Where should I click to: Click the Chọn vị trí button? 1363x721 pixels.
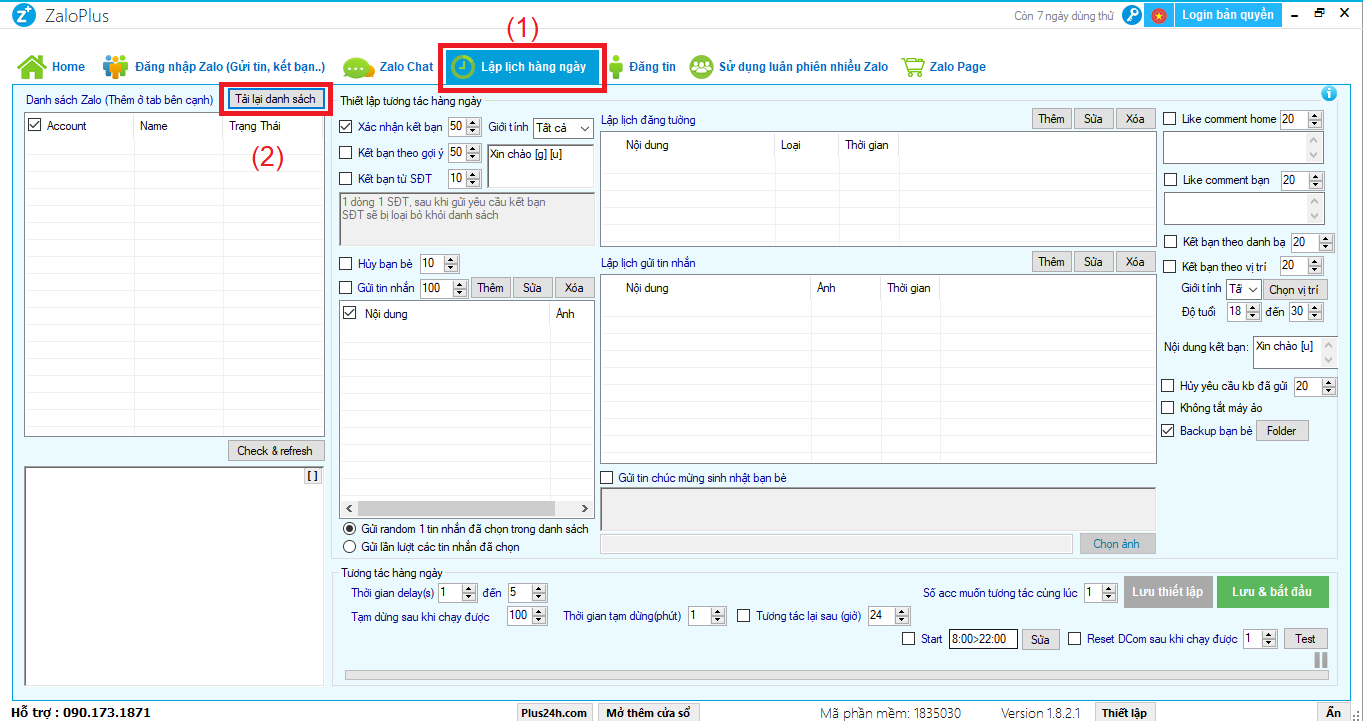[x=1295, y=289]
